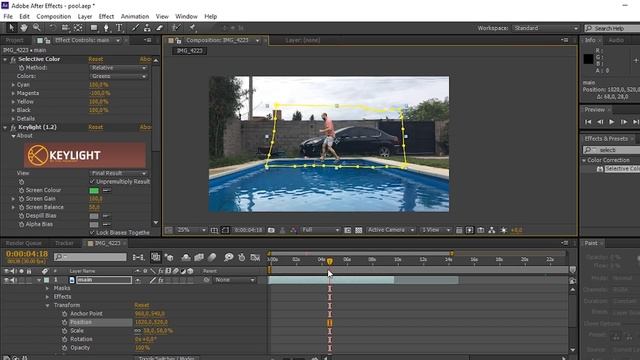Toggle Lock Biases Together checkbox
Screen dimensions: 640x360
coord(92,232)
